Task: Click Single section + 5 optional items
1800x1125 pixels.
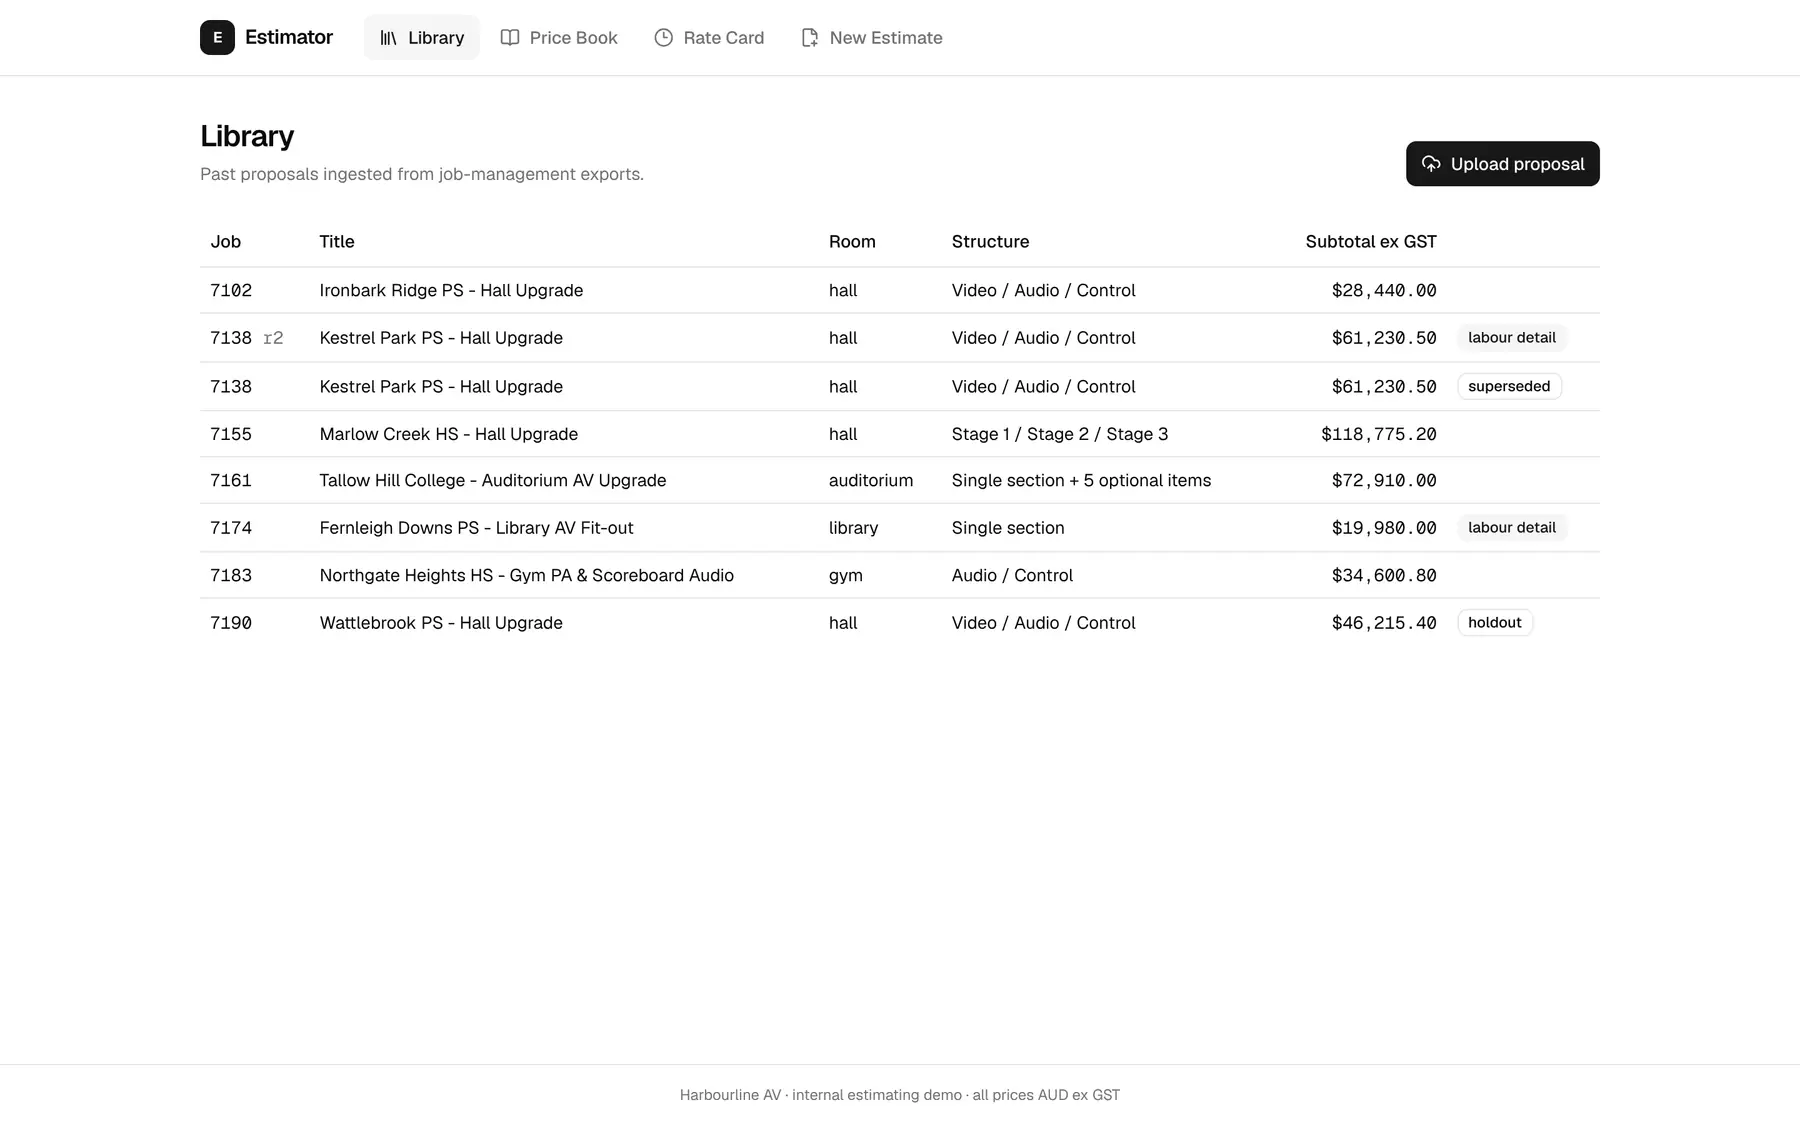Action: (1081, 480)
